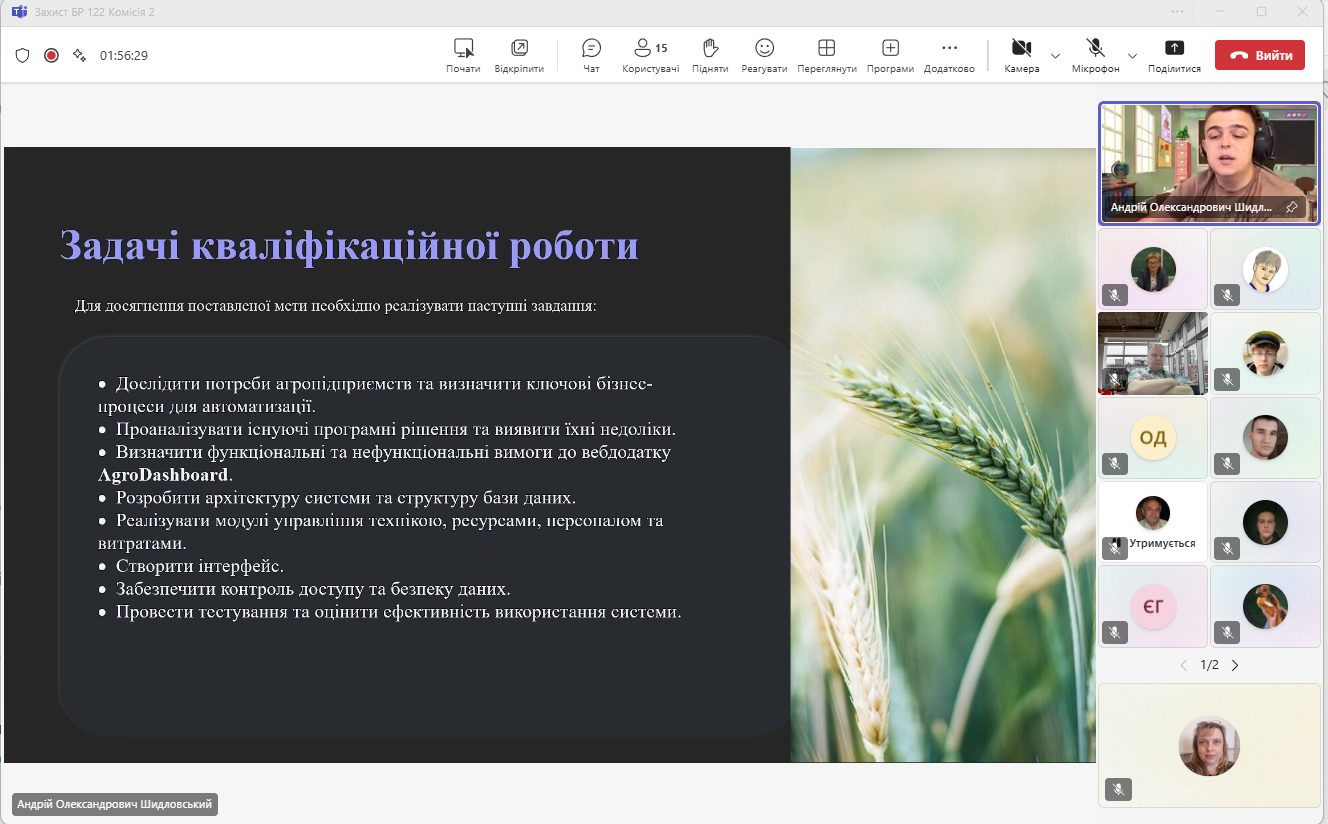Screen dimensions: 1328x824
Task: Click the shield privacy icon
Action: (22, 55)
